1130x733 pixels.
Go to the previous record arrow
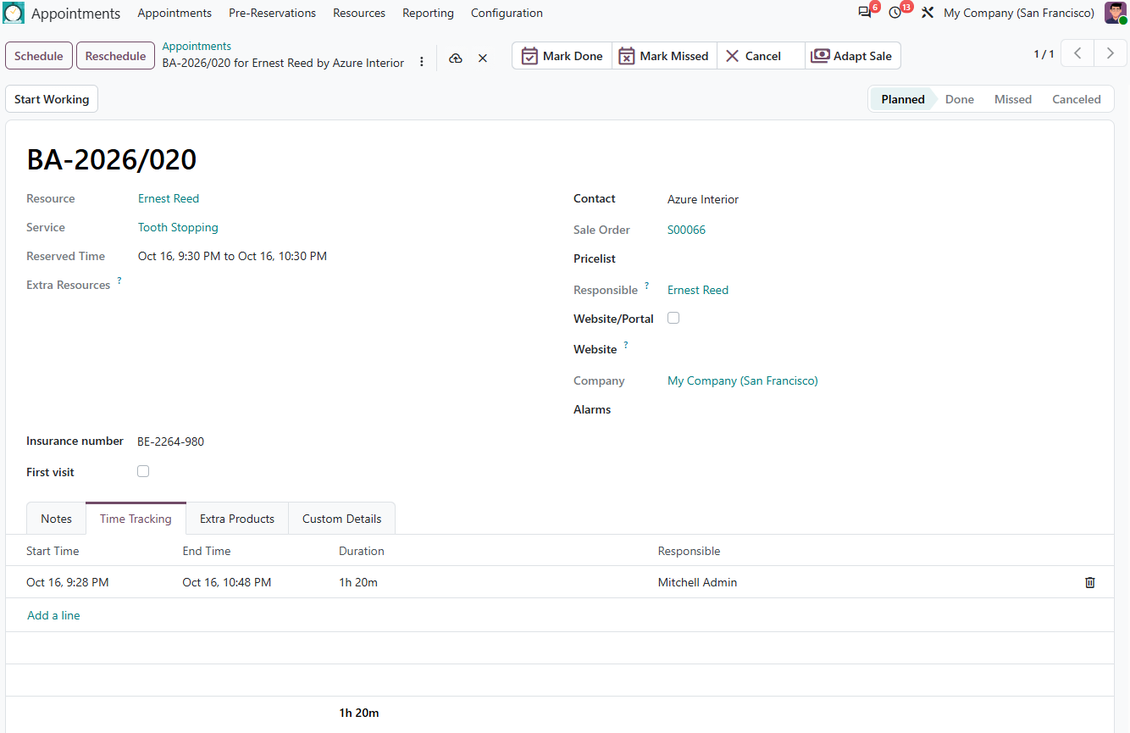[x=1078, y=53]
